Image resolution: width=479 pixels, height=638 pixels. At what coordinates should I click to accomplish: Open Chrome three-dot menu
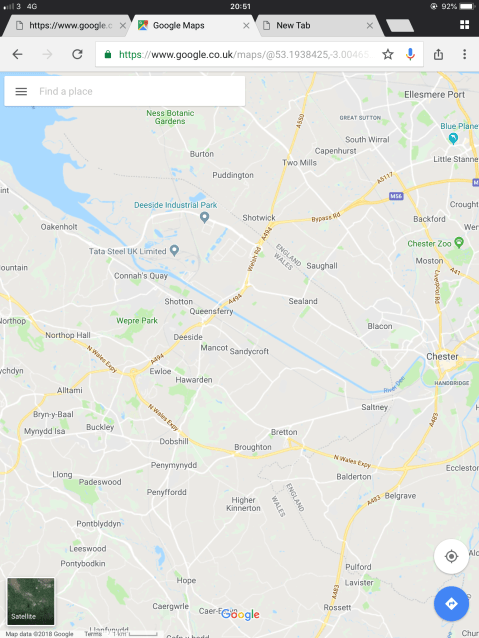click(464, 54)
